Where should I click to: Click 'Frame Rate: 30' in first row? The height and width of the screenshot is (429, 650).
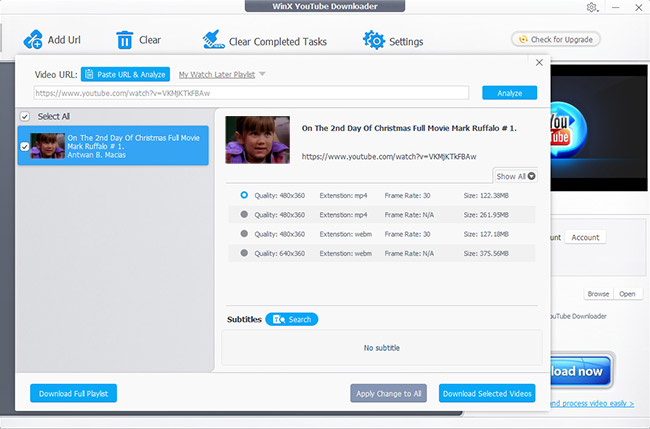407,195
